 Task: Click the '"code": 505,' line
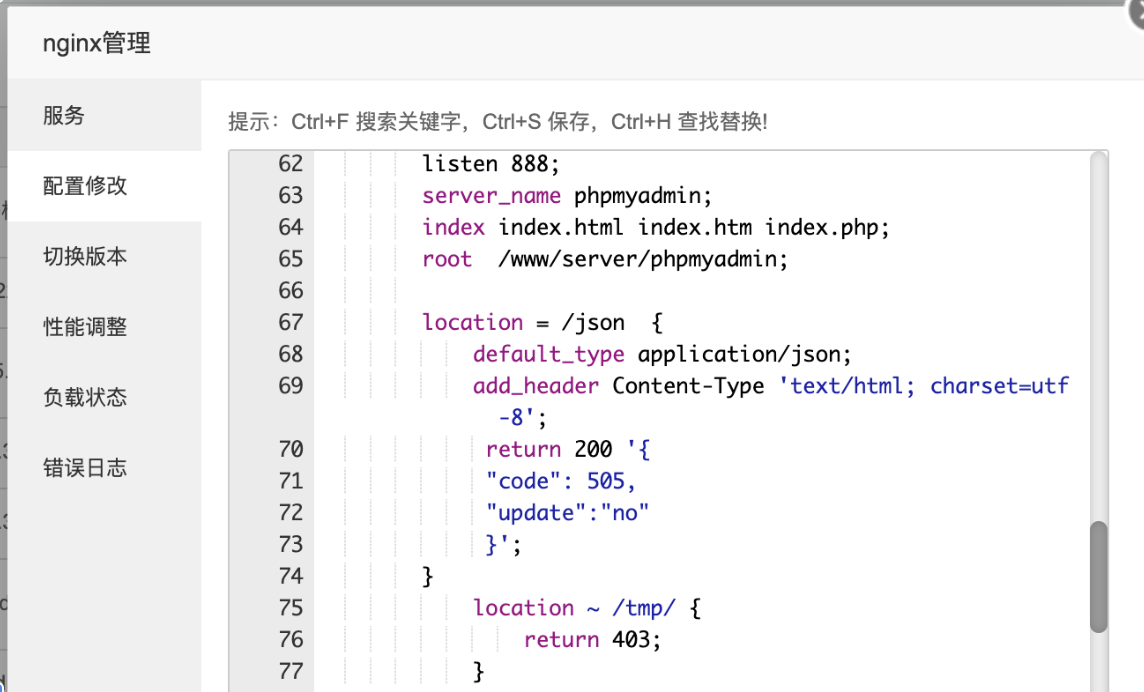[560, 481]
